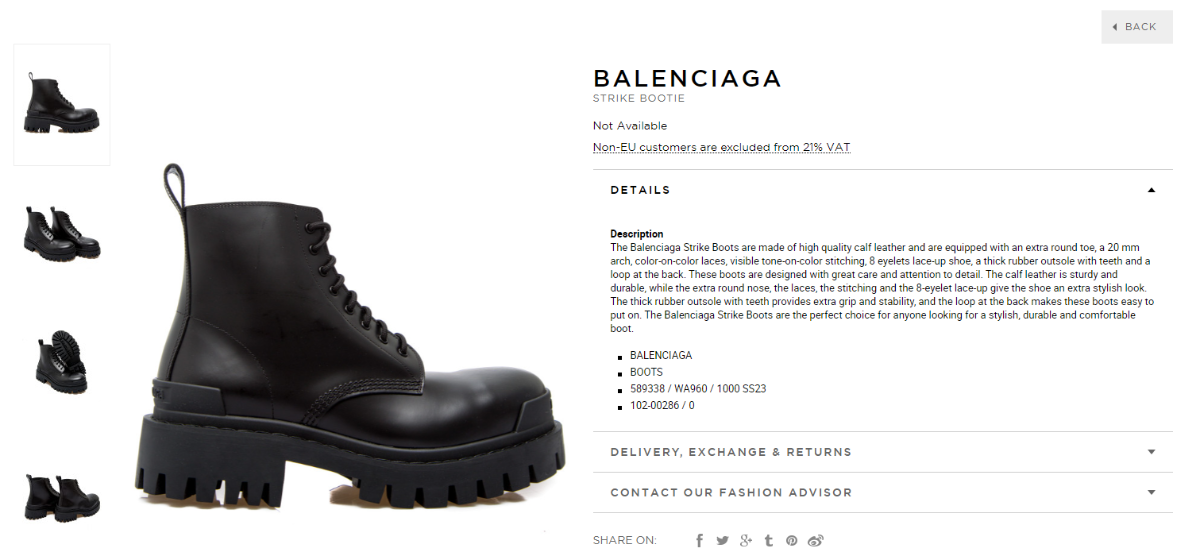The image size is (1200, 556).
Task: Go back using the Back button
Action: click(1137, 27)
